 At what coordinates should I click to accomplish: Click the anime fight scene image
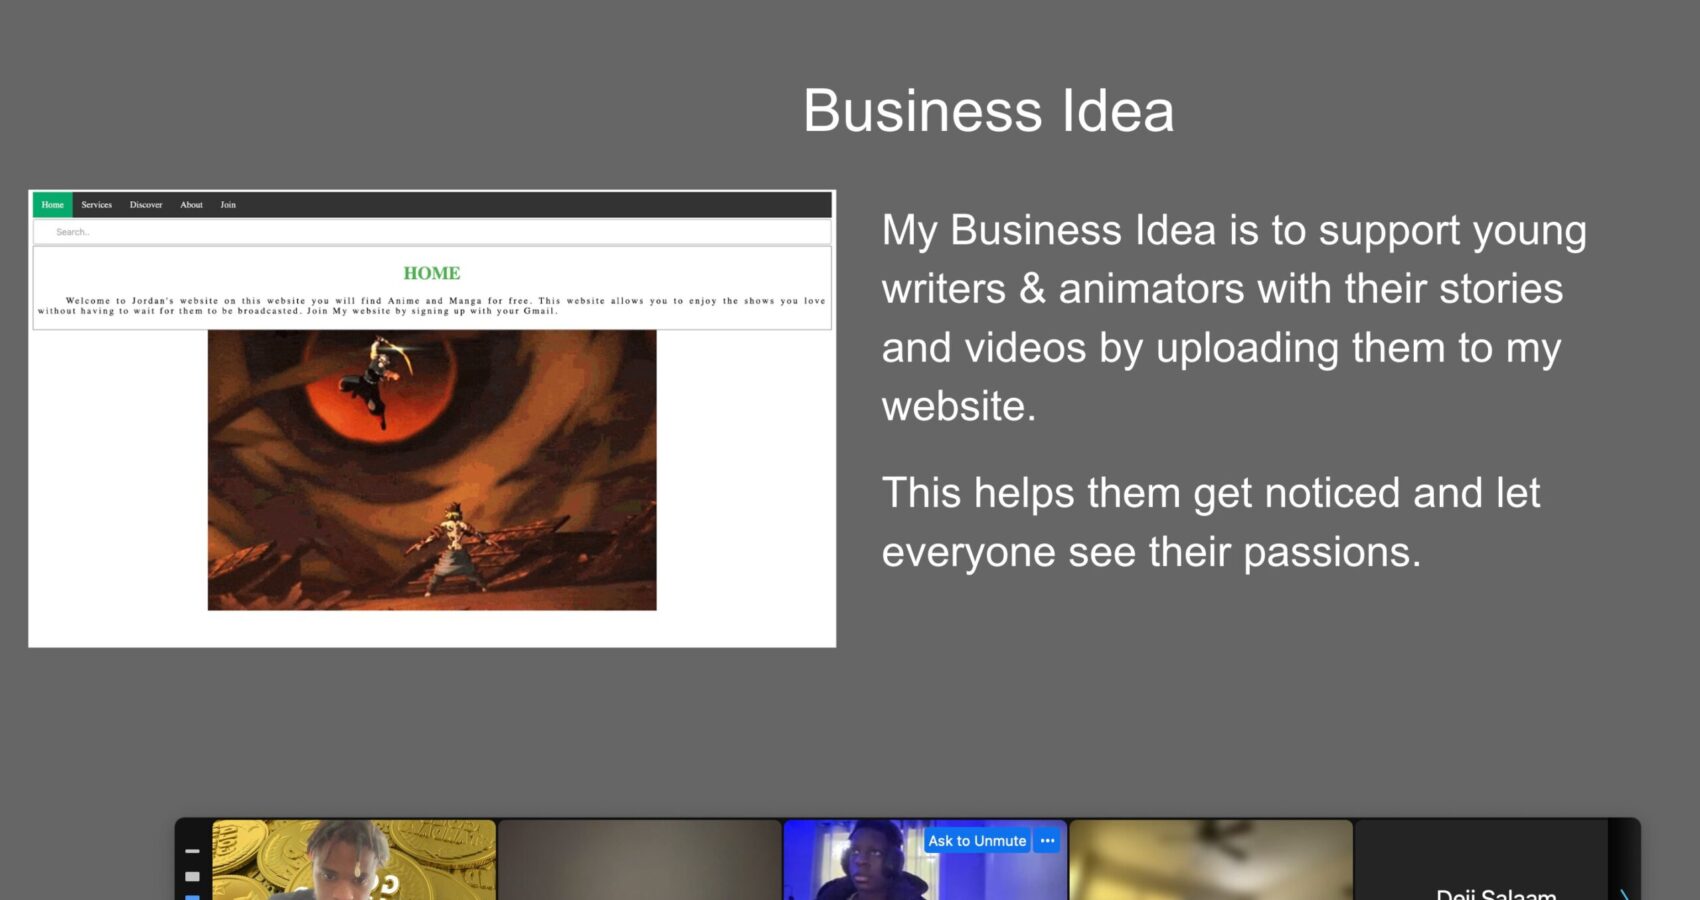[x=432, y=470]
